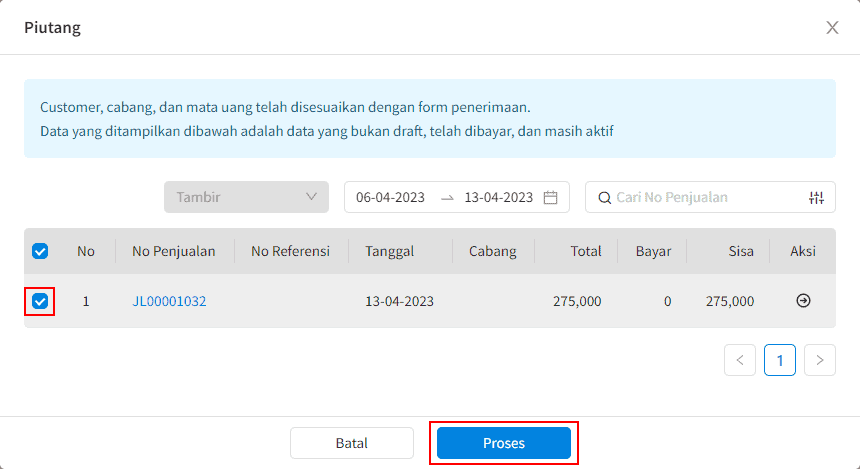
Task: Click the arrow action icon for JL00001032
Action: (x=803, y=301)
